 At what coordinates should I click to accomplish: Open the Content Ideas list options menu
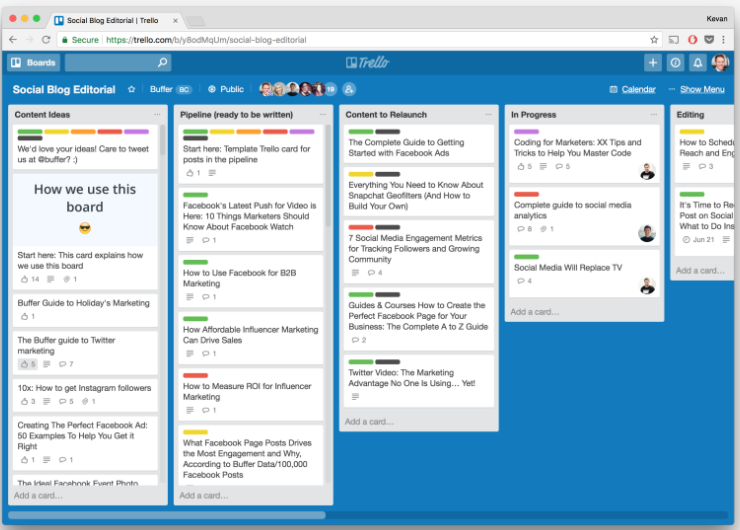(157, 115)
